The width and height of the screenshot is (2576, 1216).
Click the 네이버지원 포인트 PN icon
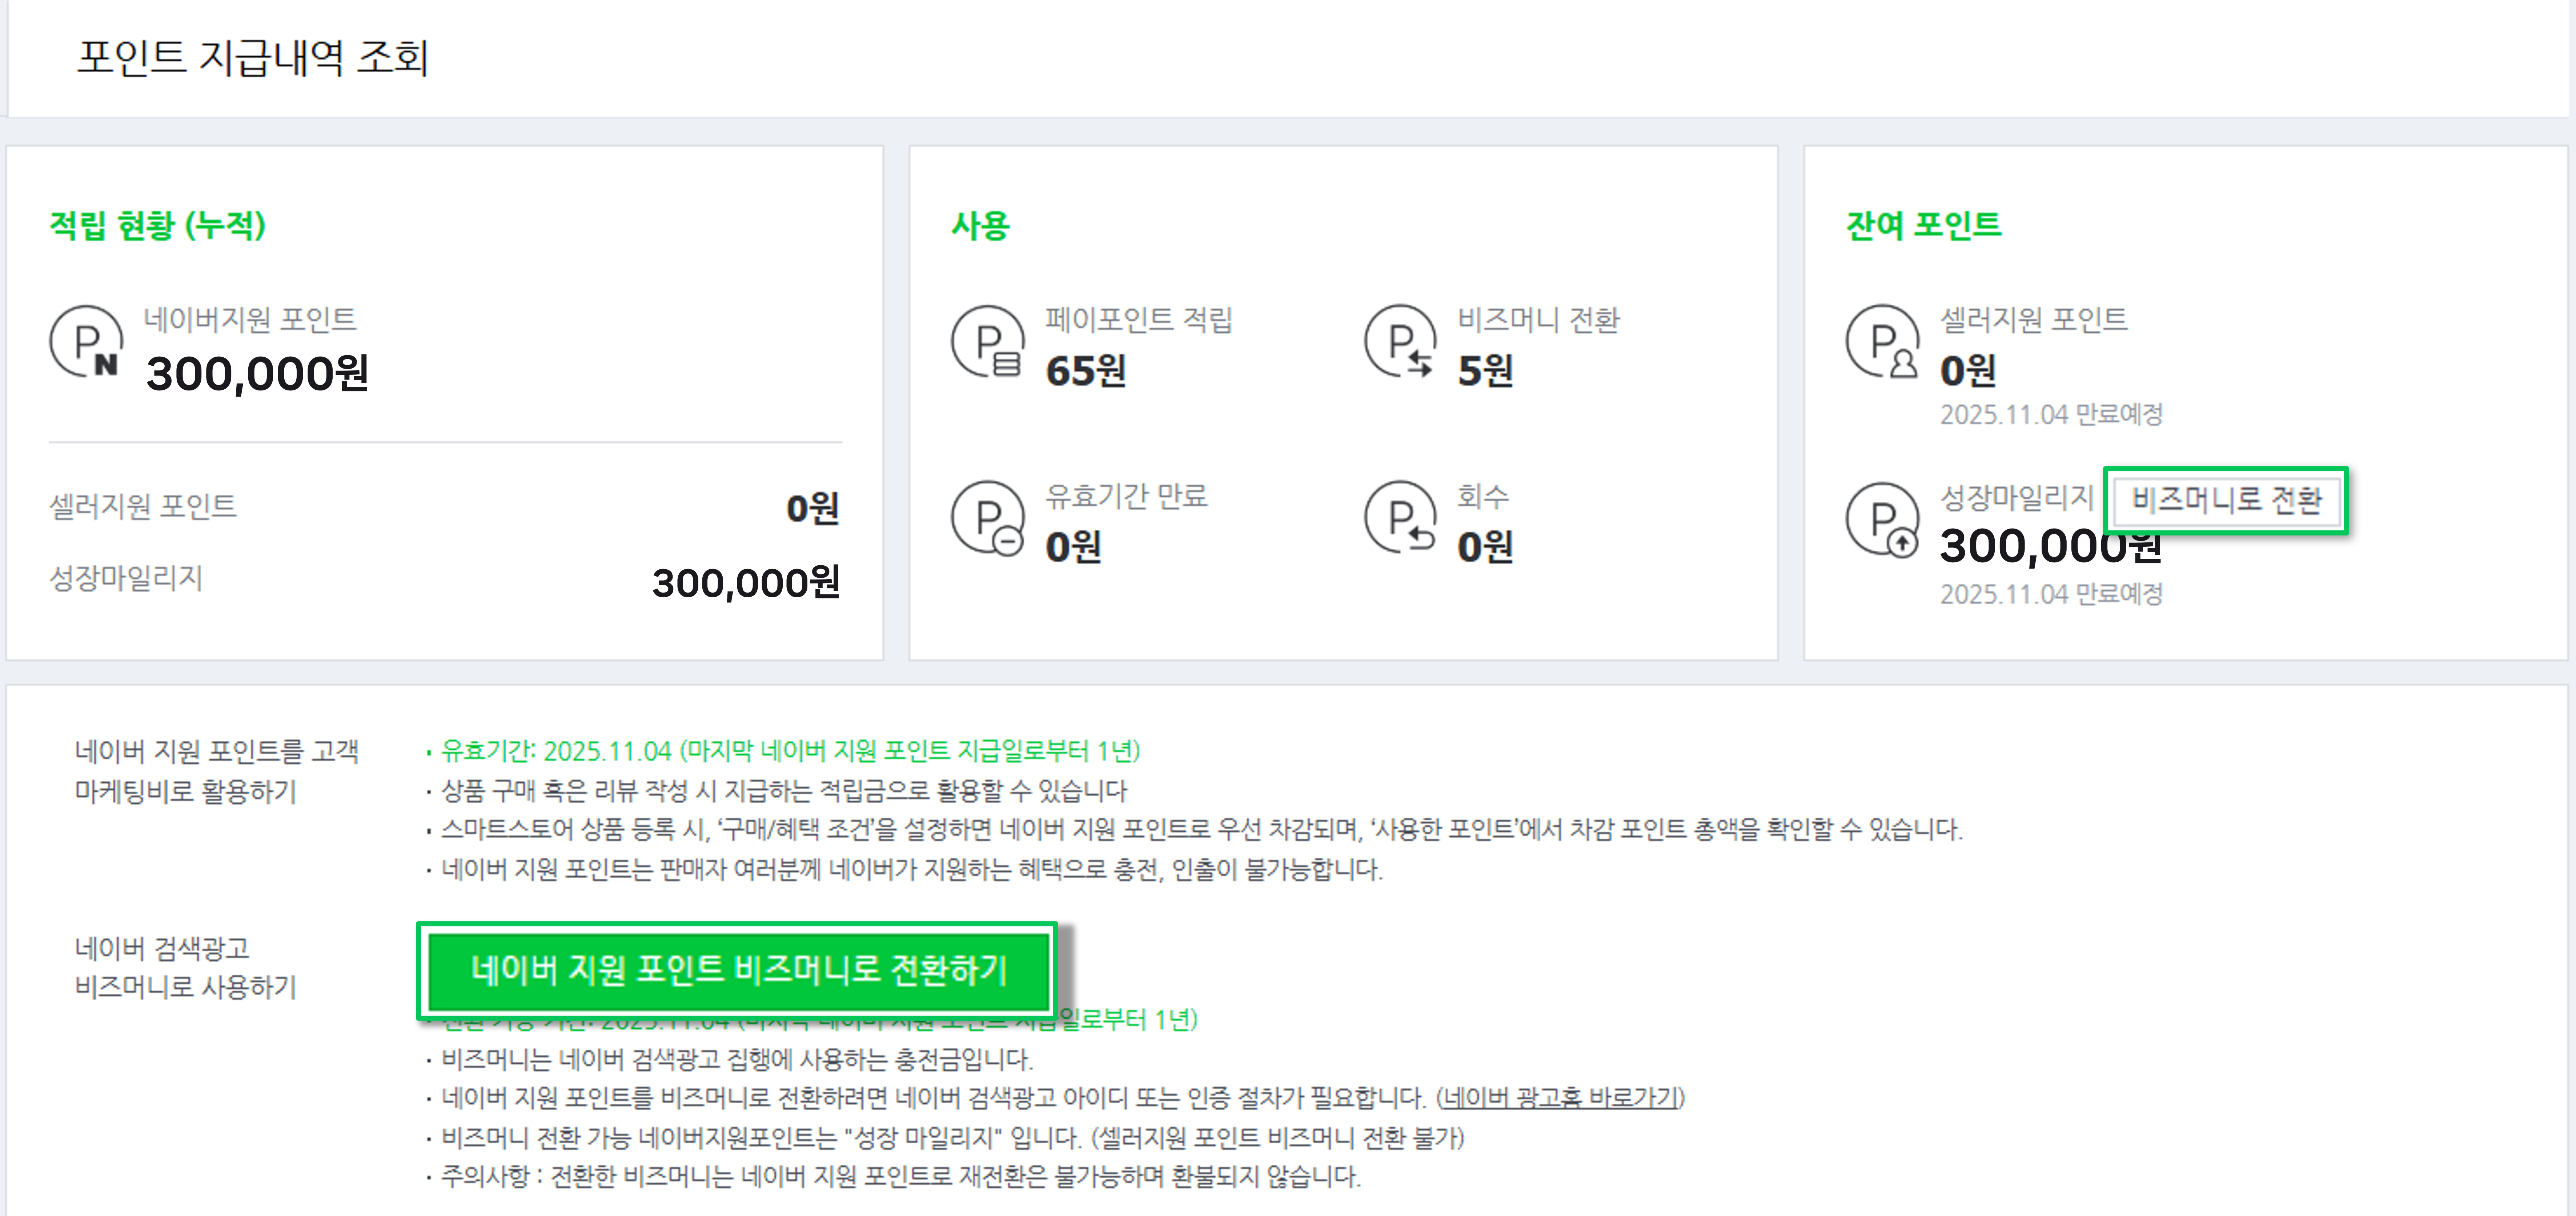click(87, 342)
